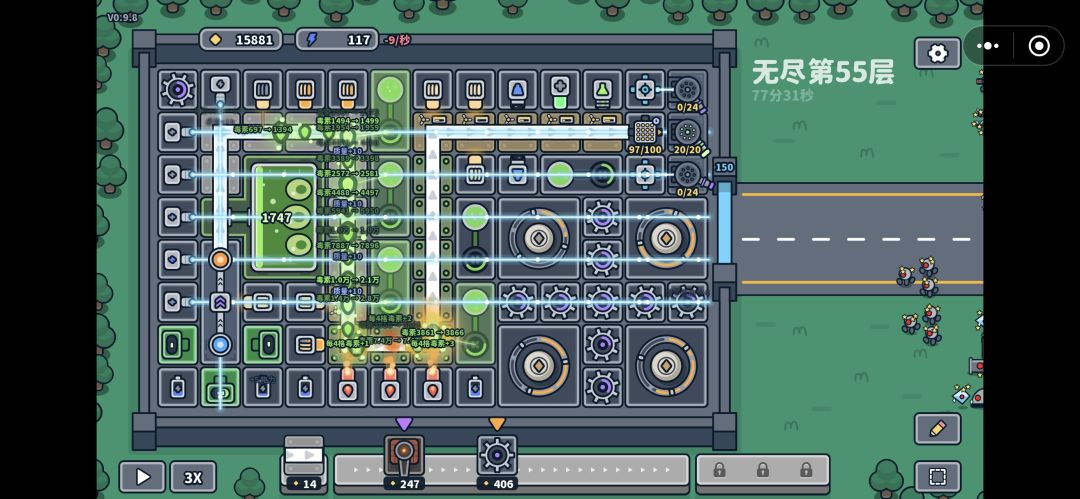Tap the middle padlock in locked slots

(762, 470)
